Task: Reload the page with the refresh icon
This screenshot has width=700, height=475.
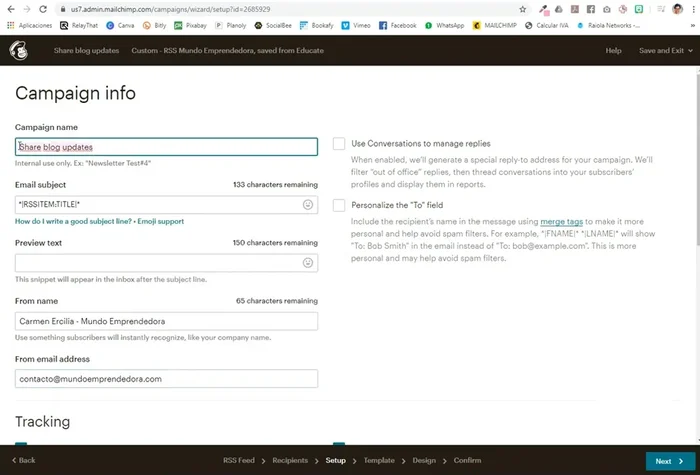Action: pyautogui.click(x=43, y=9)
